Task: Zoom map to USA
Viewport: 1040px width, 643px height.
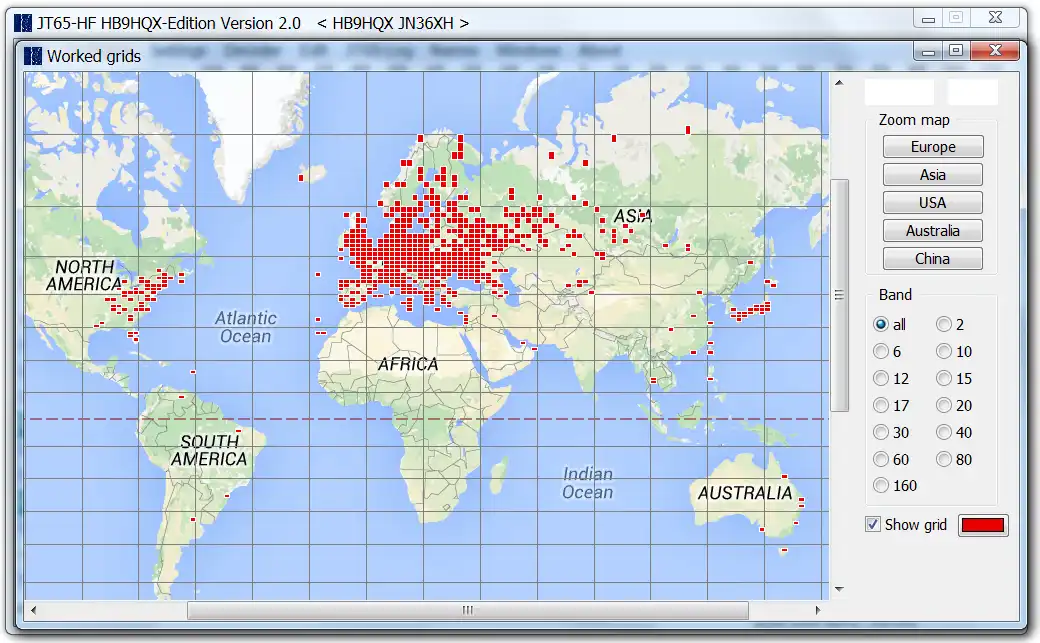Action: (x=933, y=202)
